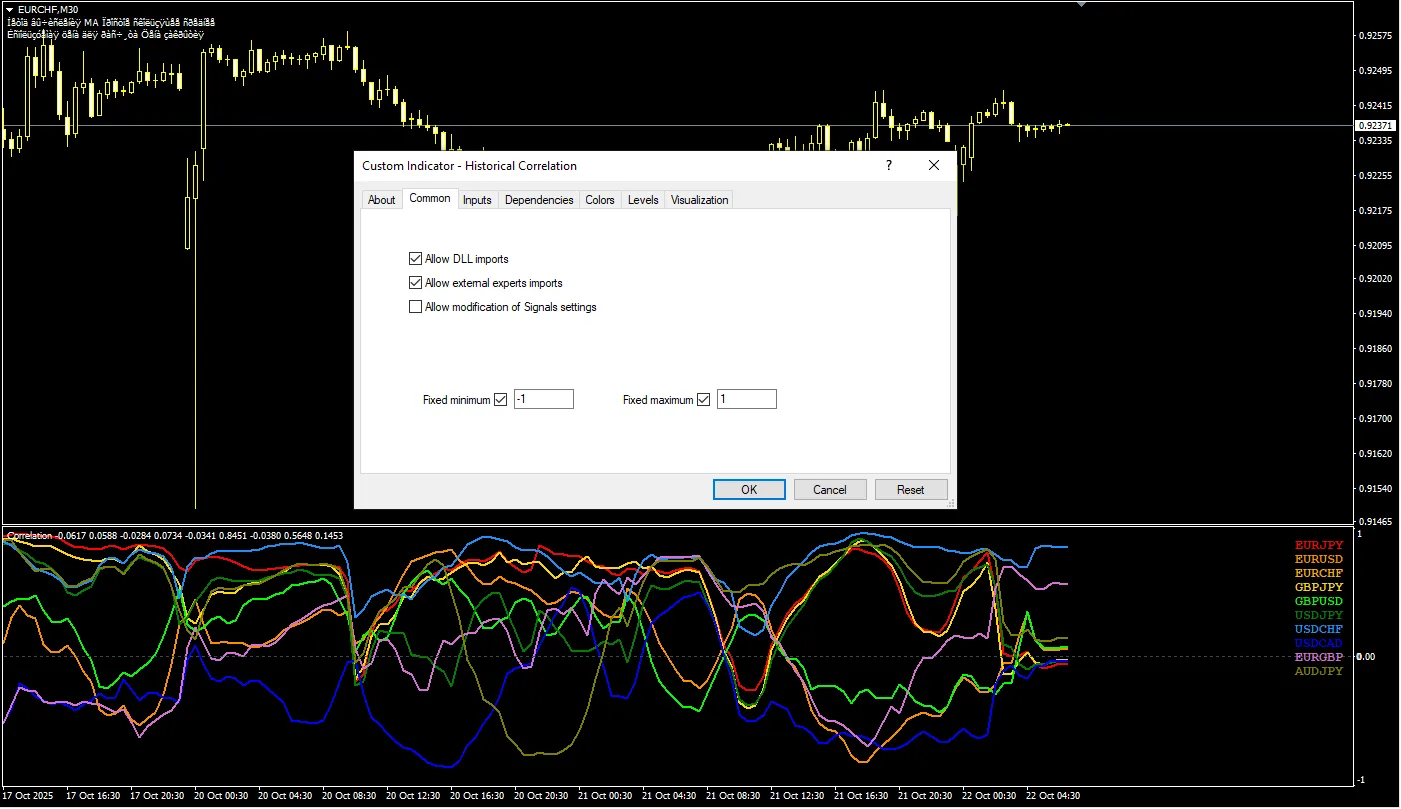Open the EURCHF,M30 chart menu arrow
1401x809 pixels.
click(x=10, y=9)
